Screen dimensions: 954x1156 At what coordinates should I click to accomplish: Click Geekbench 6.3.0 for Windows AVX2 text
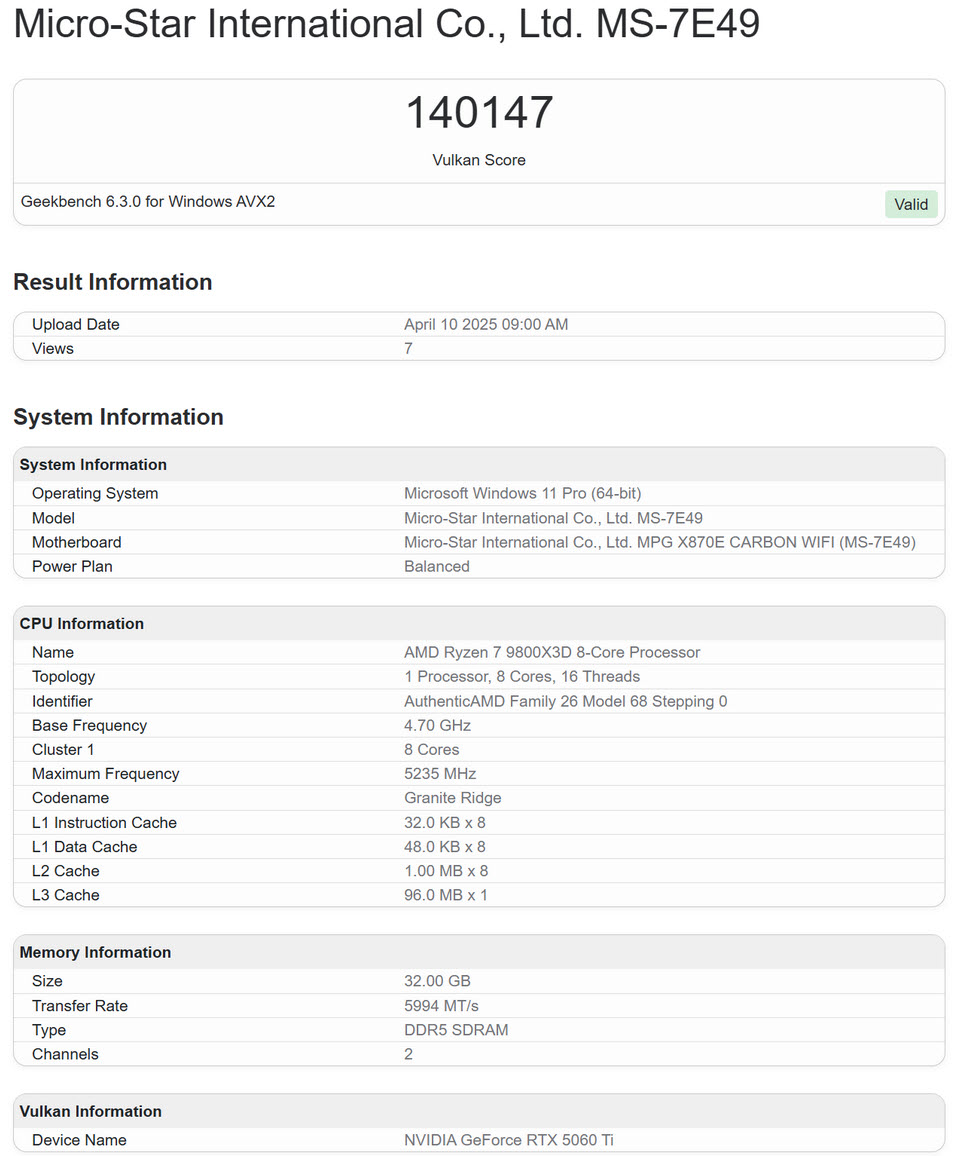coord(148,201)
